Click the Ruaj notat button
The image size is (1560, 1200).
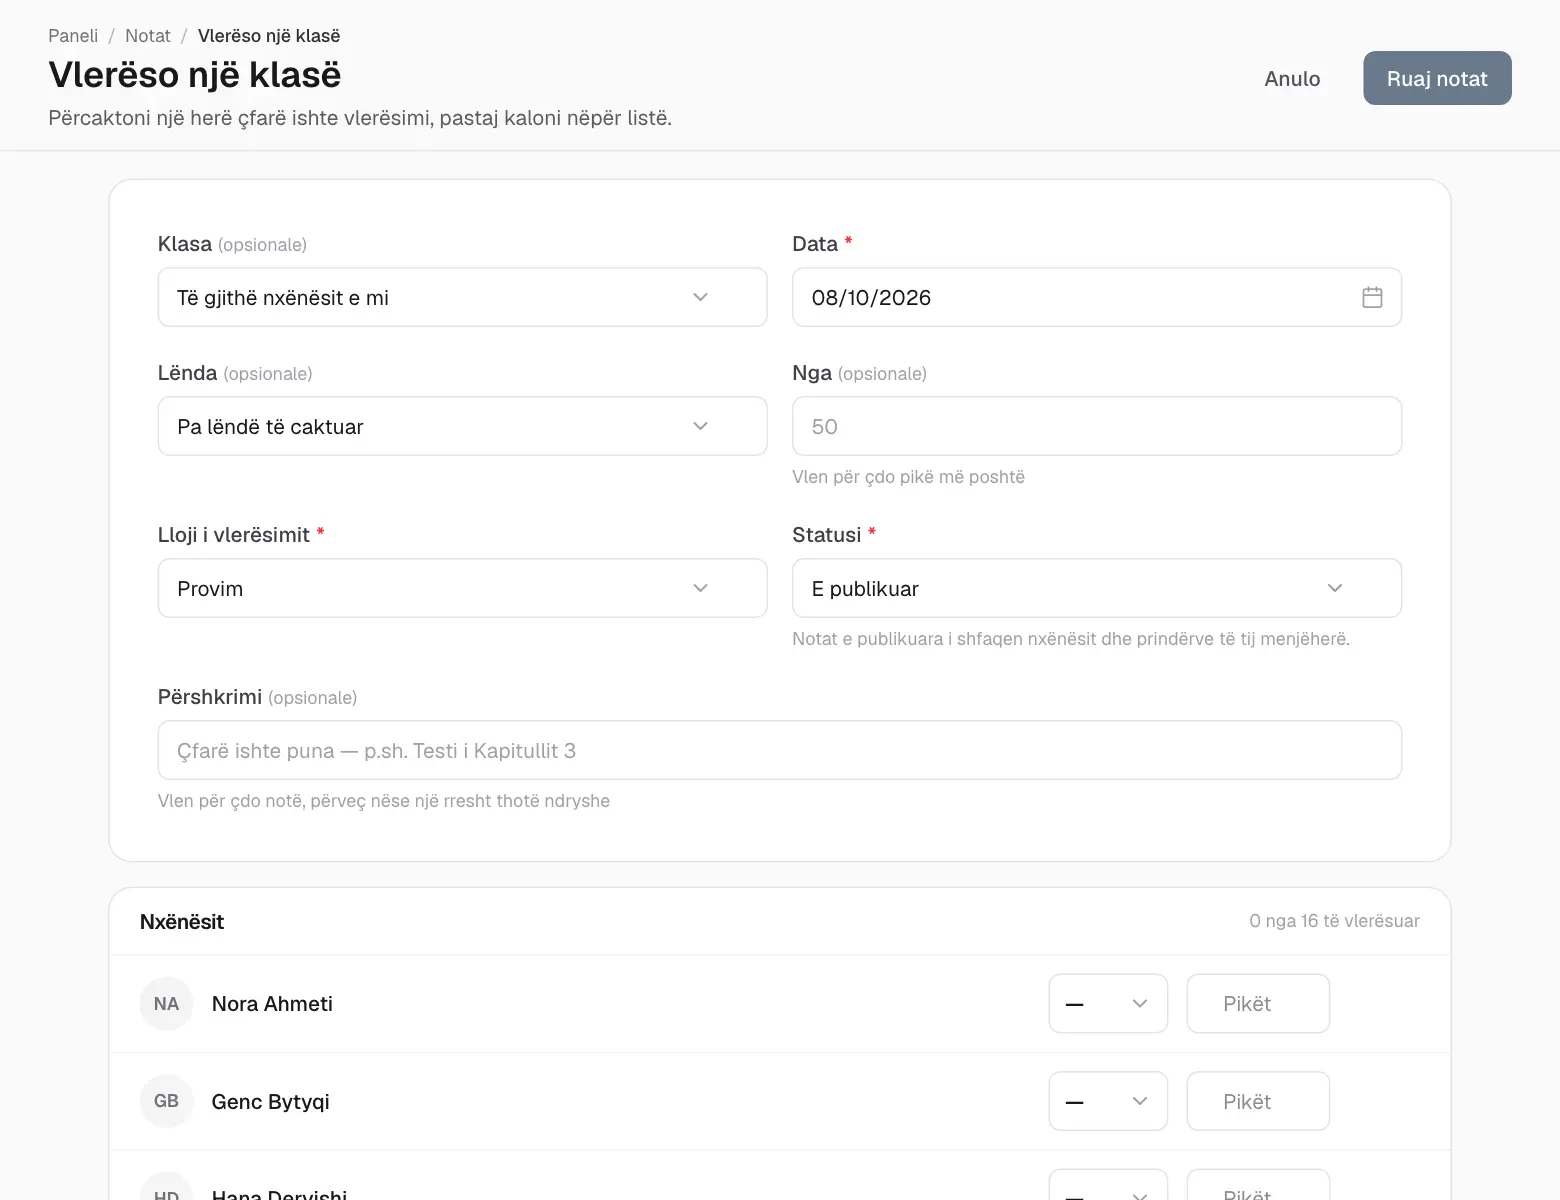(1437, 78)
